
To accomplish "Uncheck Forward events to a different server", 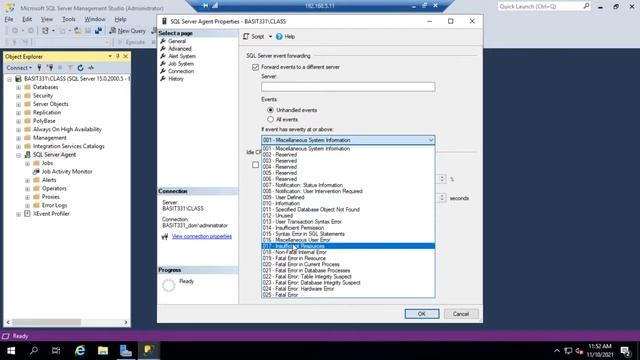I will click(x=256, y=67).
